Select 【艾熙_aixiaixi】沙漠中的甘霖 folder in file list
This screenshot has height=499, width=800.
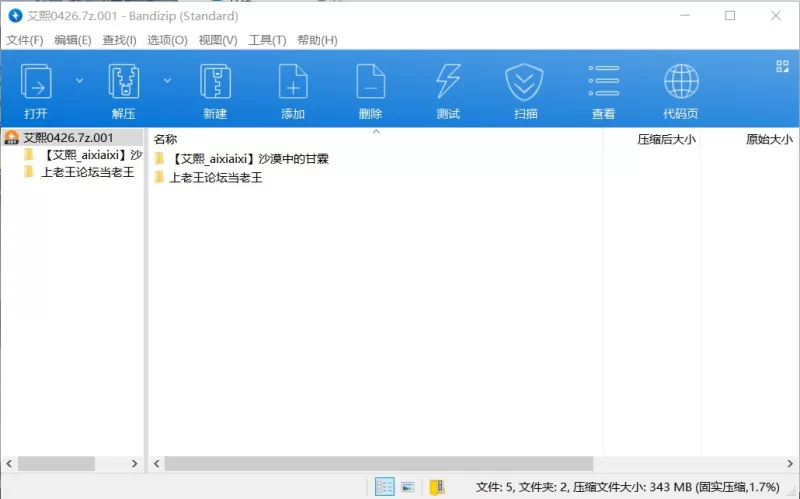click(x=242, y=159)
